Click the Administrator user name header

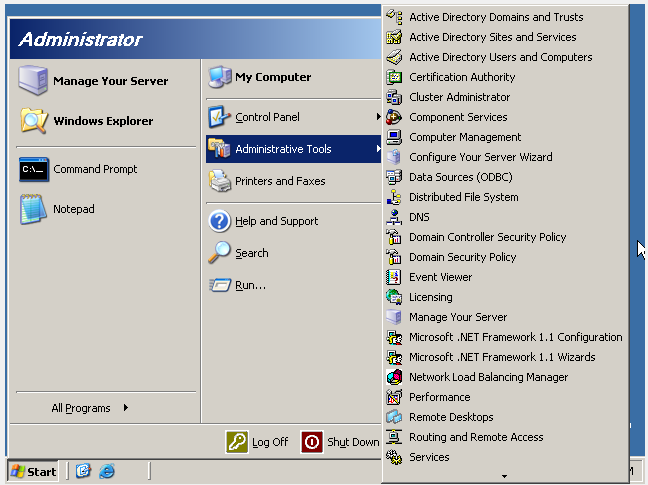coord(81,39)
